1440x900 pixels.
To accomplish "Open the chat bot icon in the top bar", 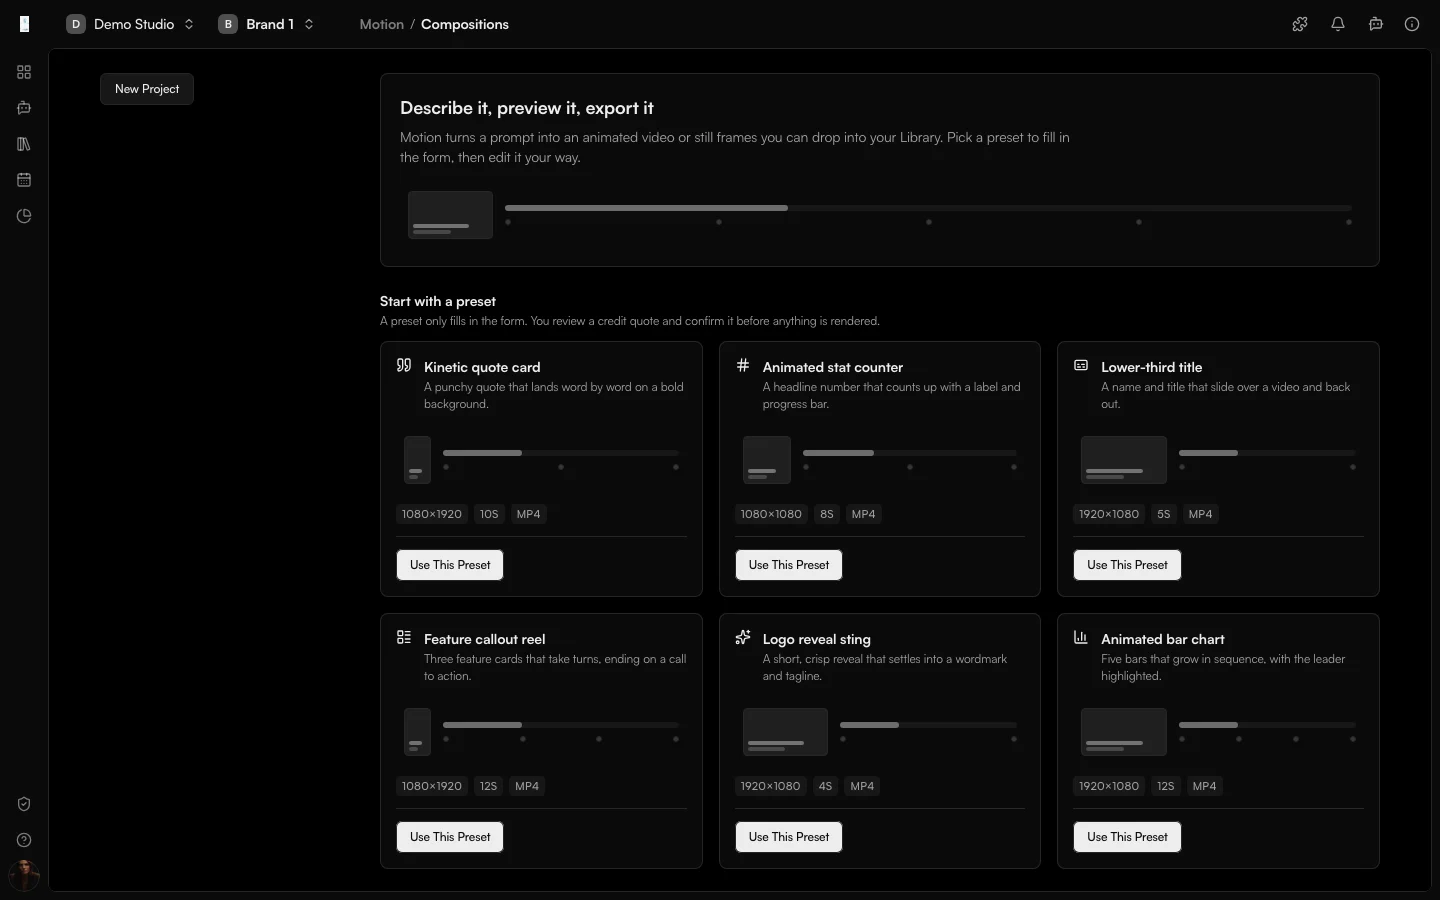I will [1376, 24].
